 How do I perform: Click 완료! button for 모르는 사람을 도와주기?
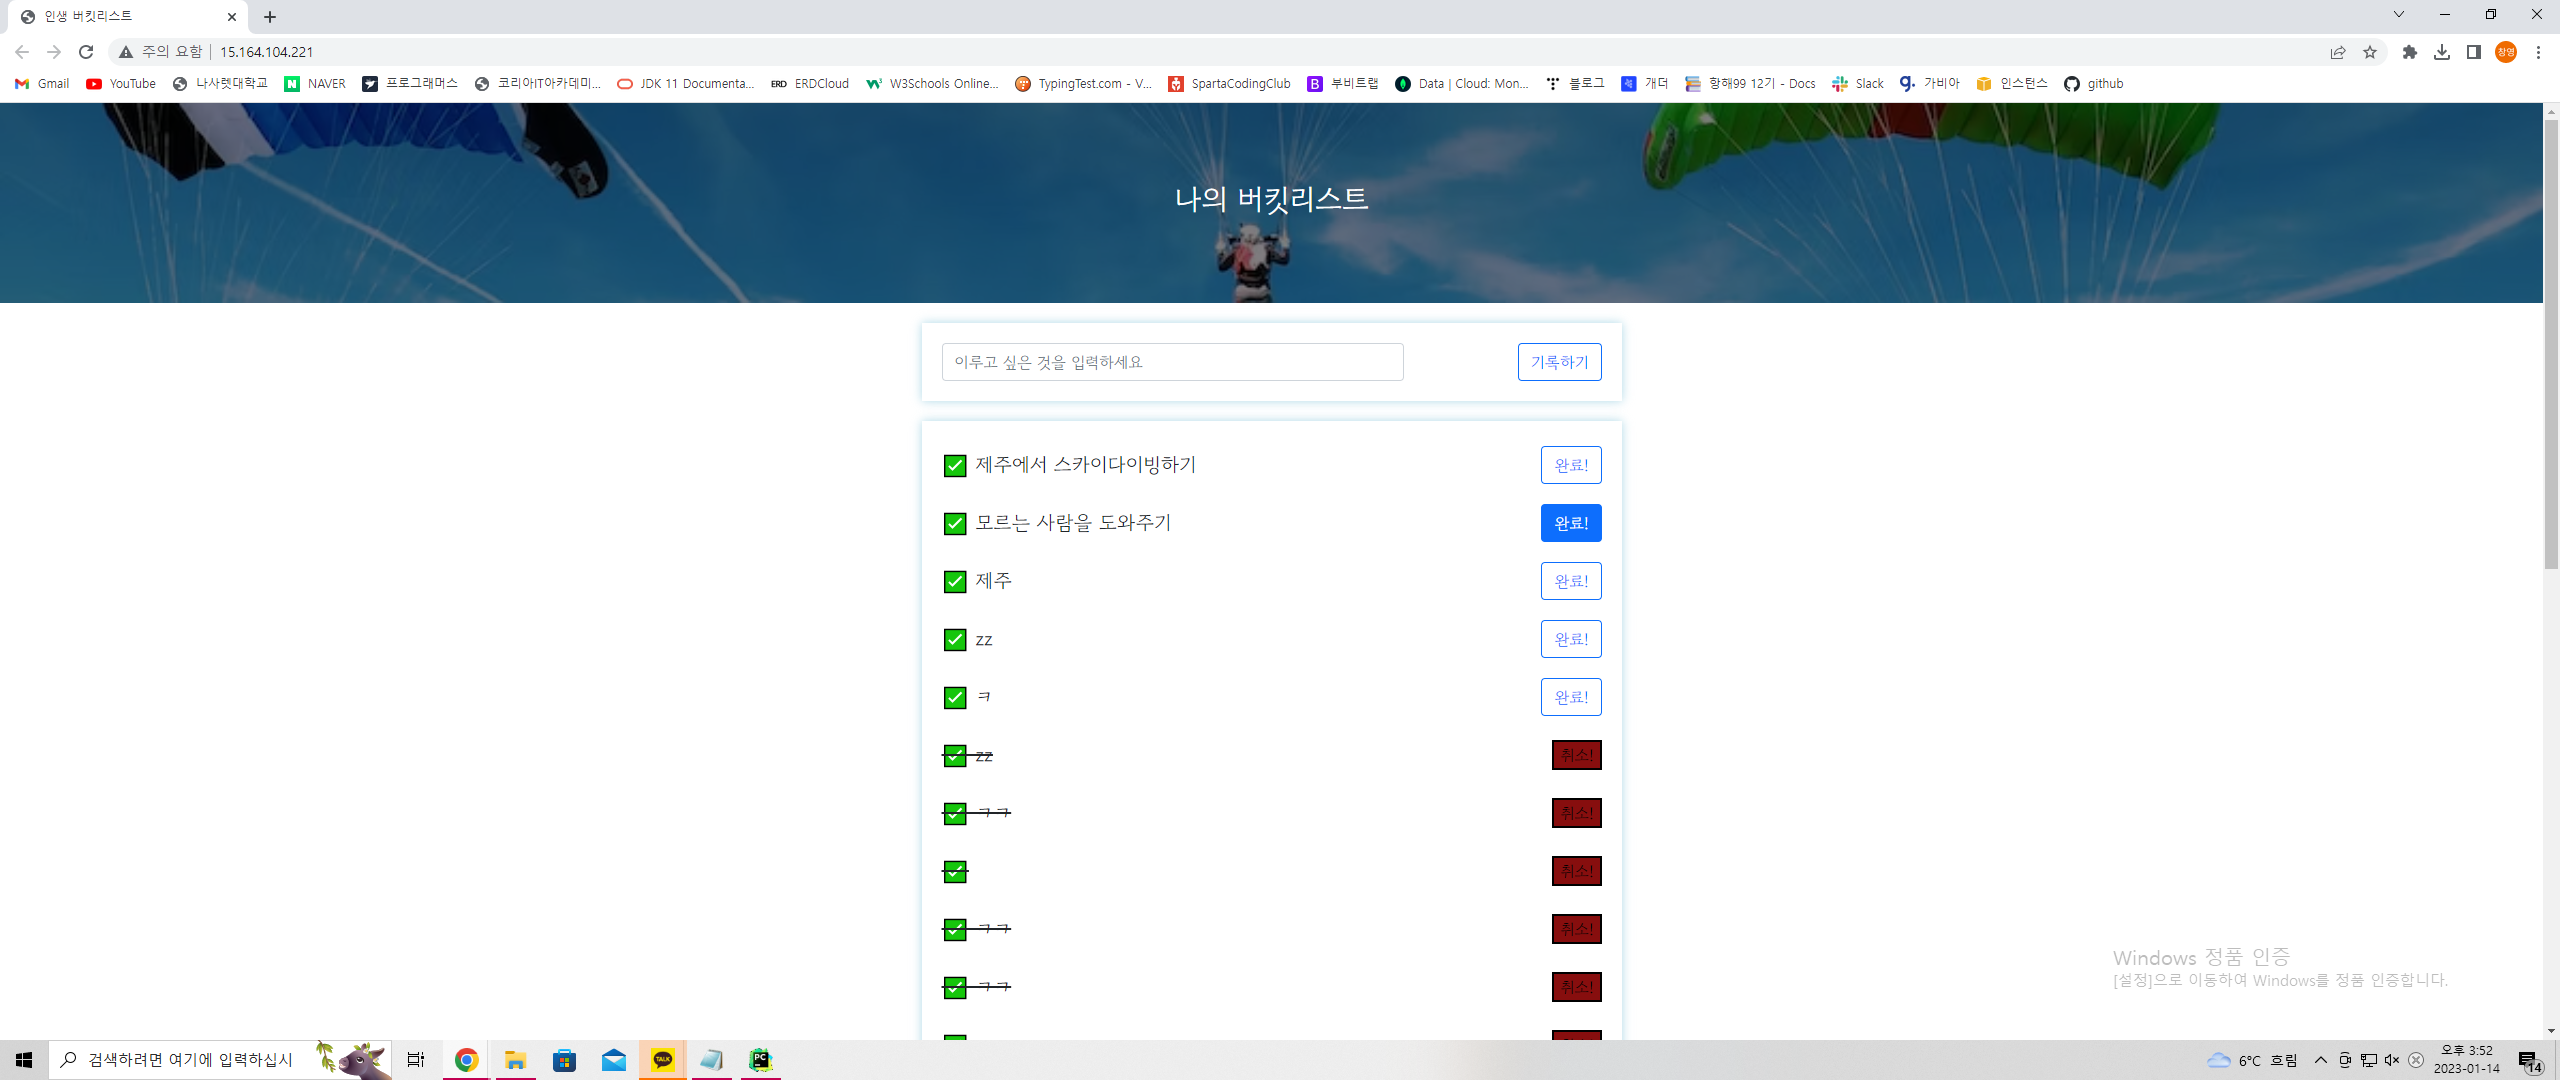click(1570, 523)
